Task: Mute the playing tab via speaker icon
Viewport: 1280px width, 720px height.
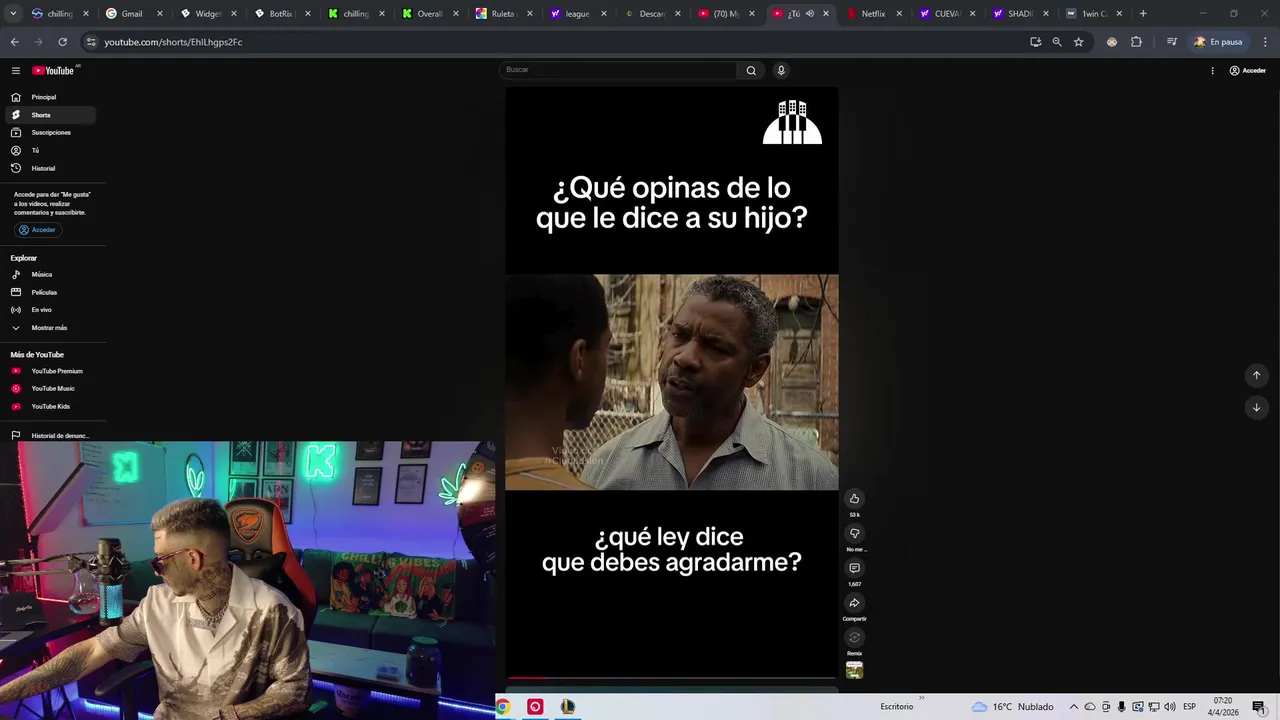Action: pyautogui.click(x=809, y=14)
